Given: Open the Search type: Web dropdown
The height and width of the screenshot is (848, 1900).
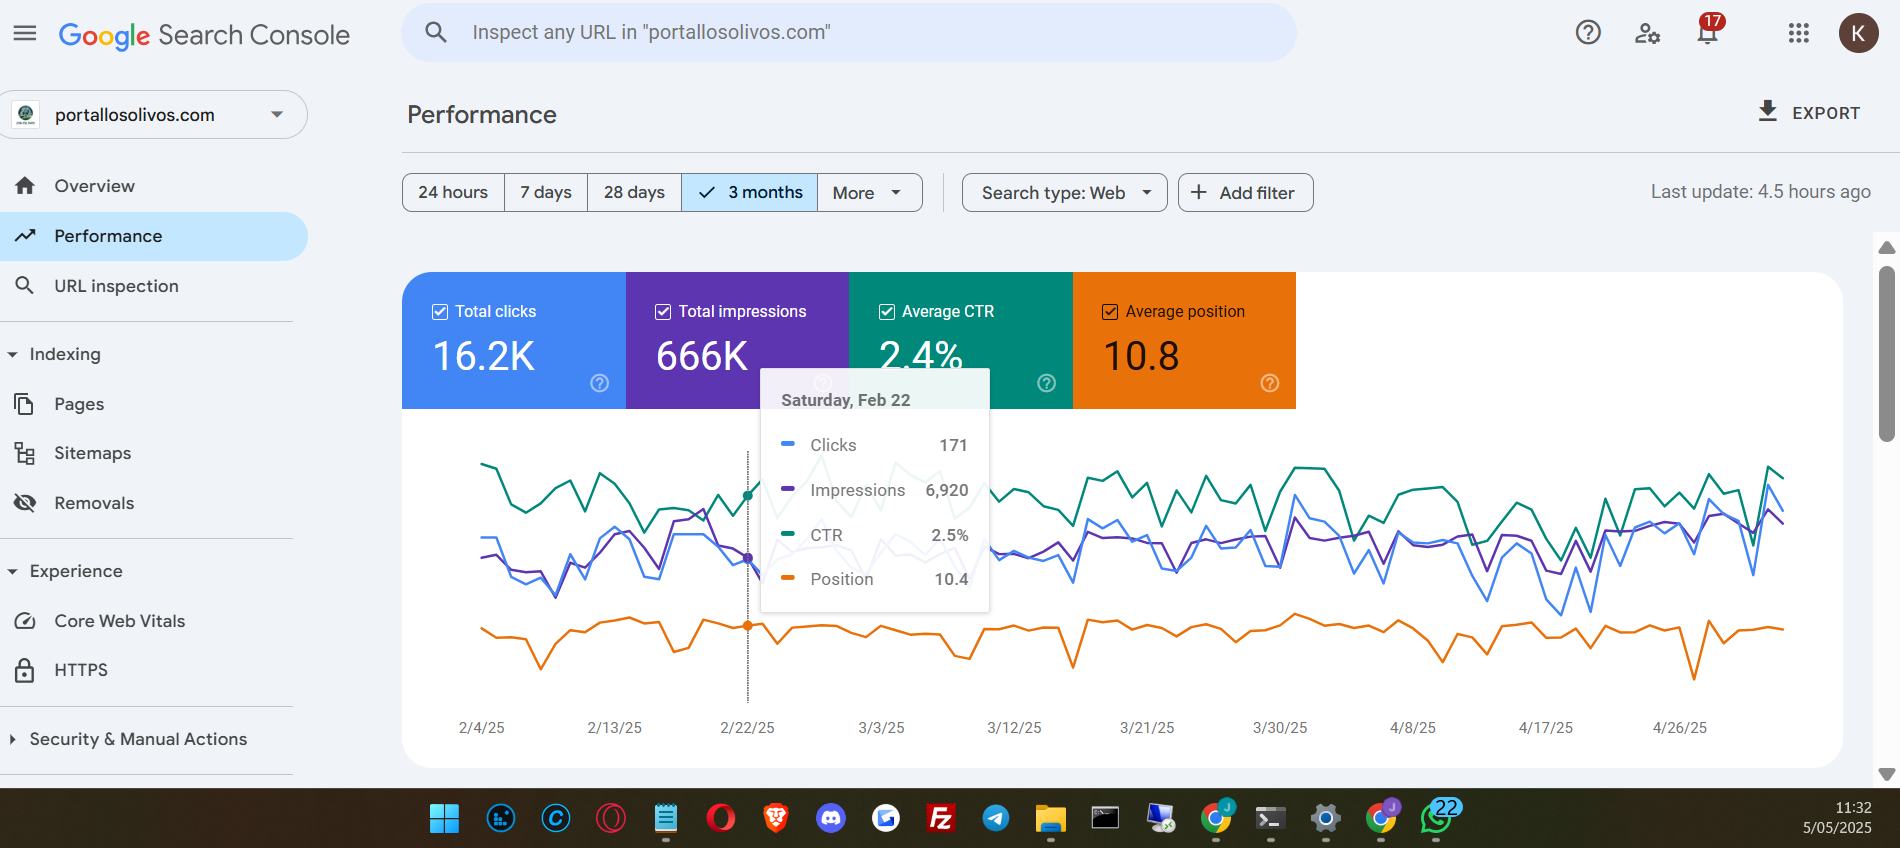Looking at the screenshot, I should (1064, 193).
